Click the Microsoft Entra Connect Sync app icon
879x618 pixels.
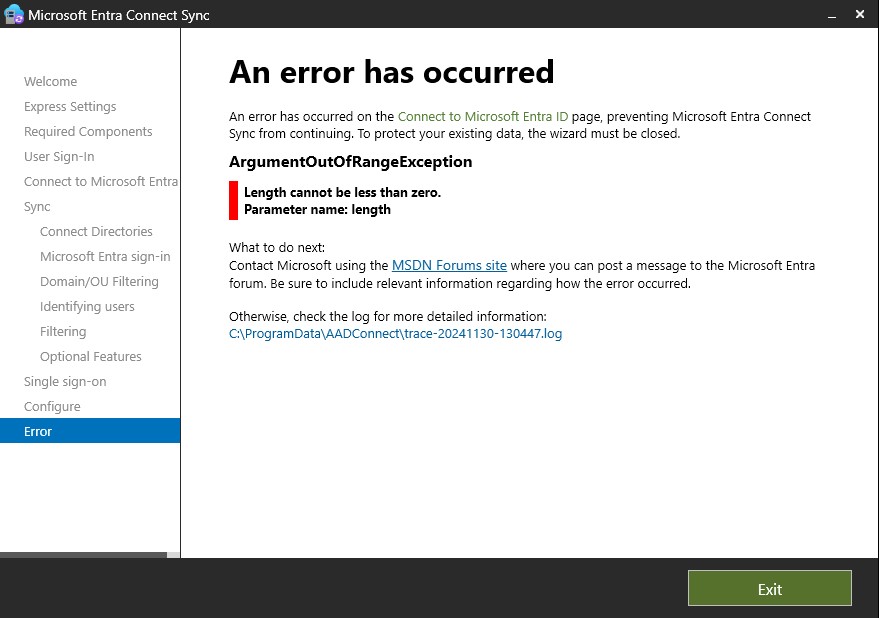coord(13,14)
